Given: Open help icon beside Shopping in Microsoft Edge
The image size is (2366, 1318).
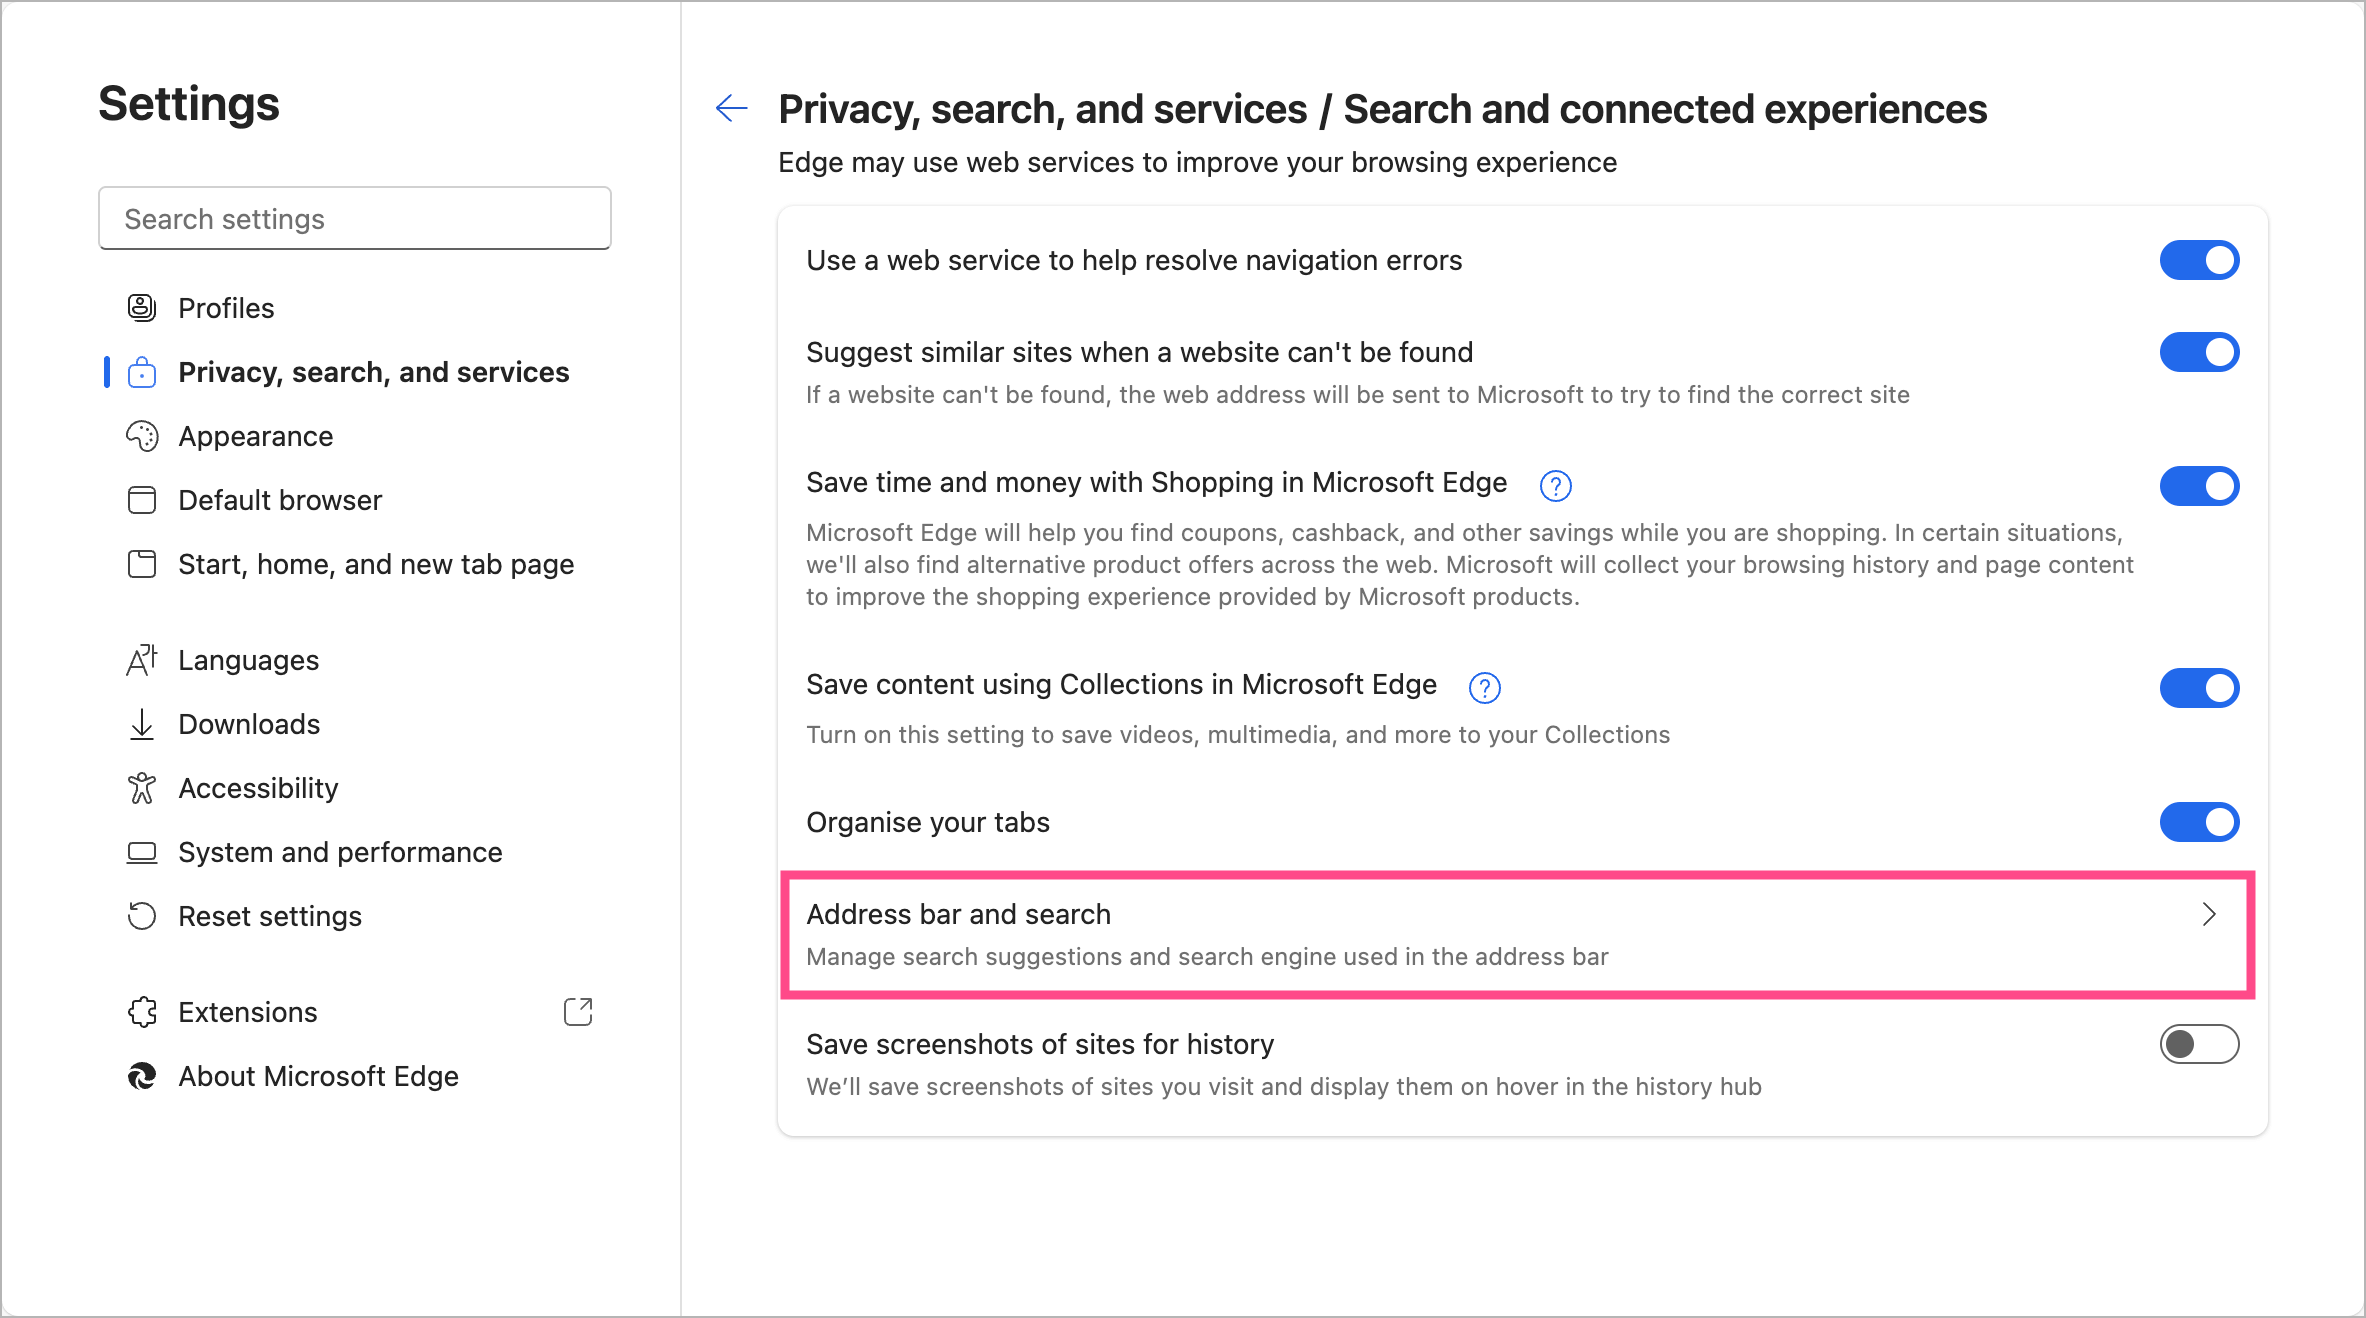Looking at the screenshot, I should pos(1555,486).
